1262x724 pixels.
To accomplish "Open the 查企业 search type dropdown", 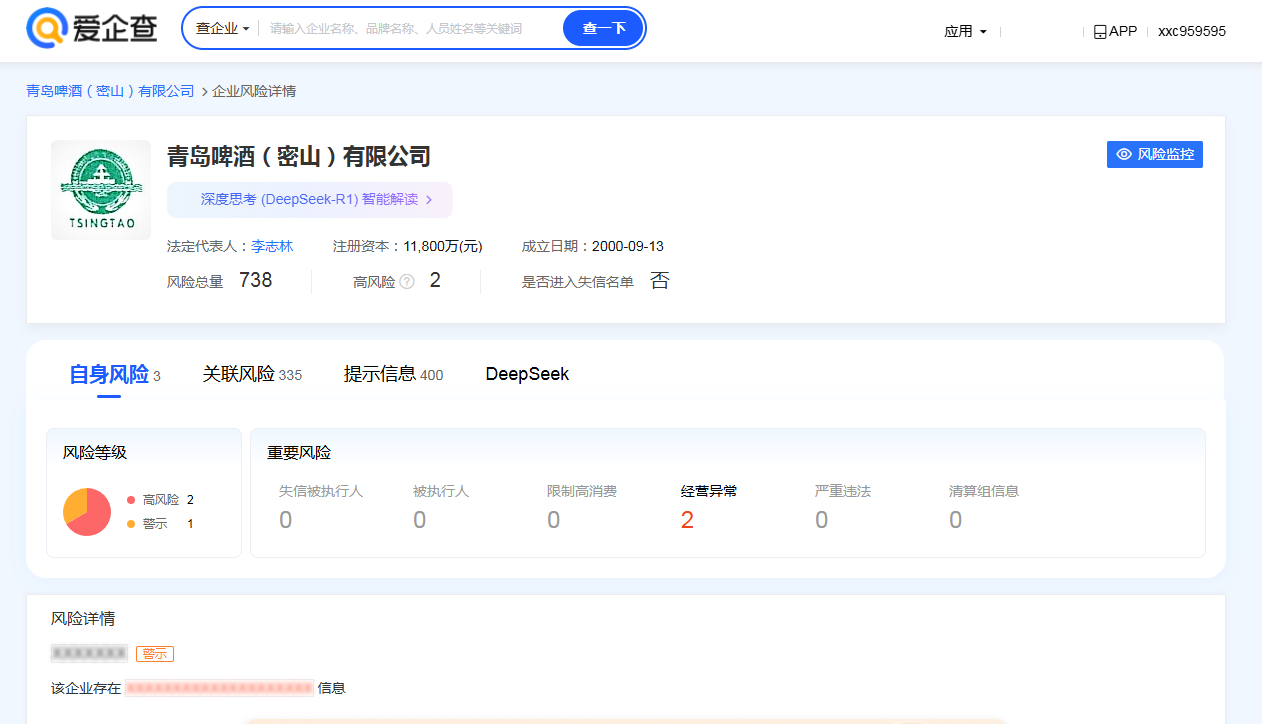I will coord(222,28).
